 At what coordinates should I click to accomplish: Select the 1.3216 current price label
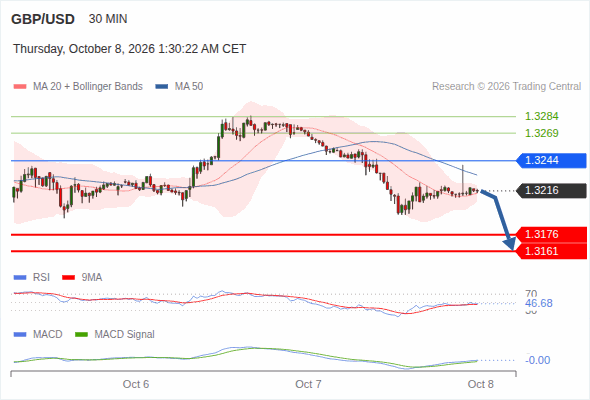click(x=551, y=190)
